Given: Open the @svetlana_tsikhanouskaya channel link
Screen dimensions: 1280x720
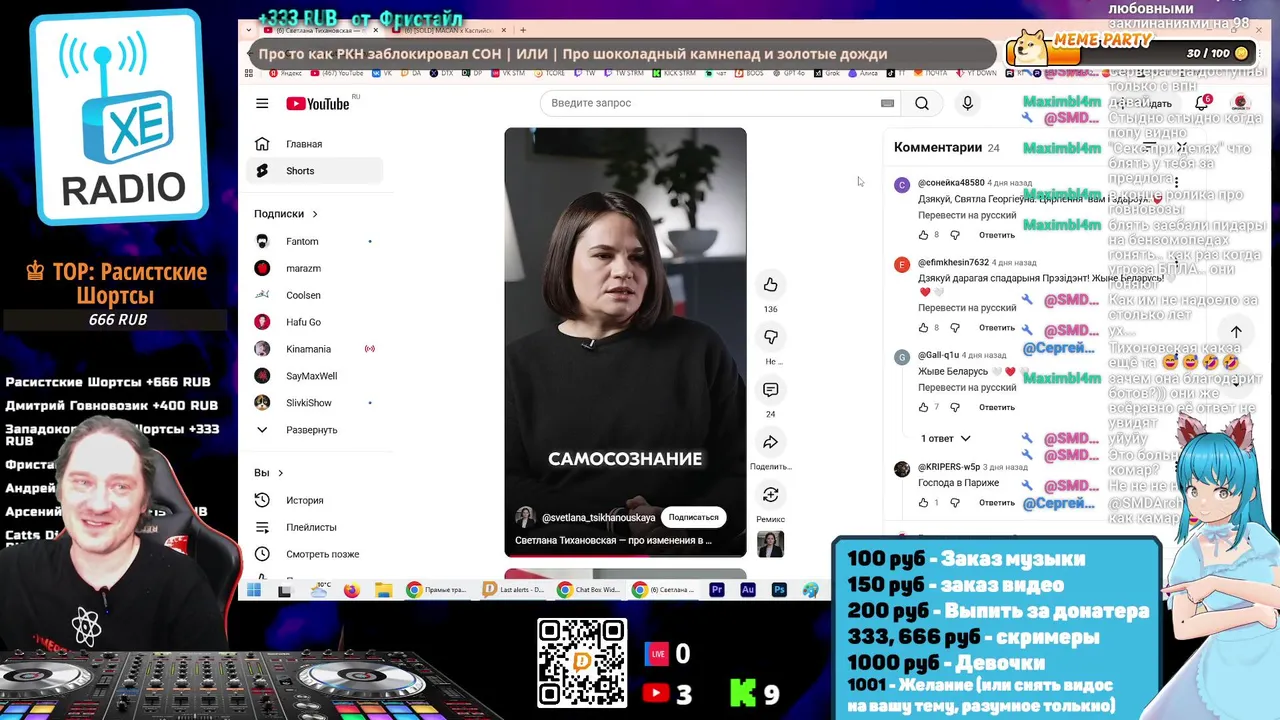Looking at the screenshot, I should pyautogui.click(x=598, y=518).
